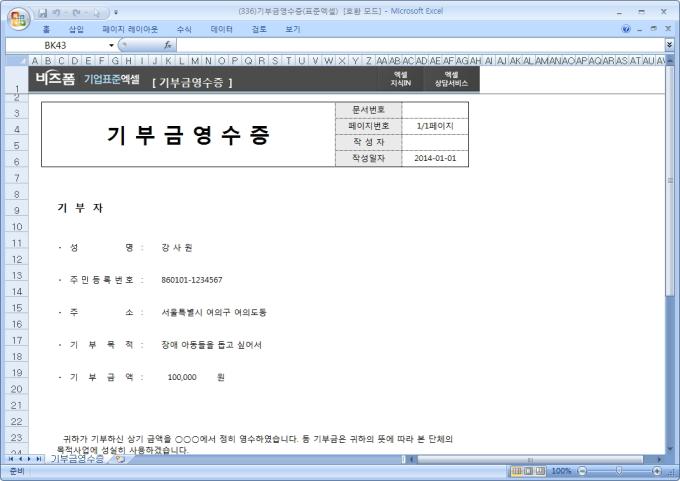The width and height of the screenshot is (680, 481).
Task: Click the 문서번호 label cell
Action: [368, 110]
